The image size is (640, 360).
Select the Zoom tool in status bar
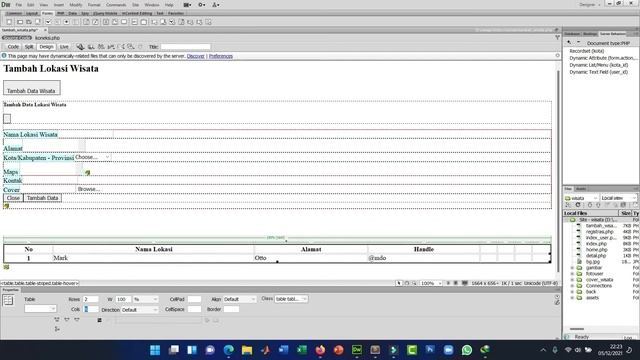tap(414, 283)
